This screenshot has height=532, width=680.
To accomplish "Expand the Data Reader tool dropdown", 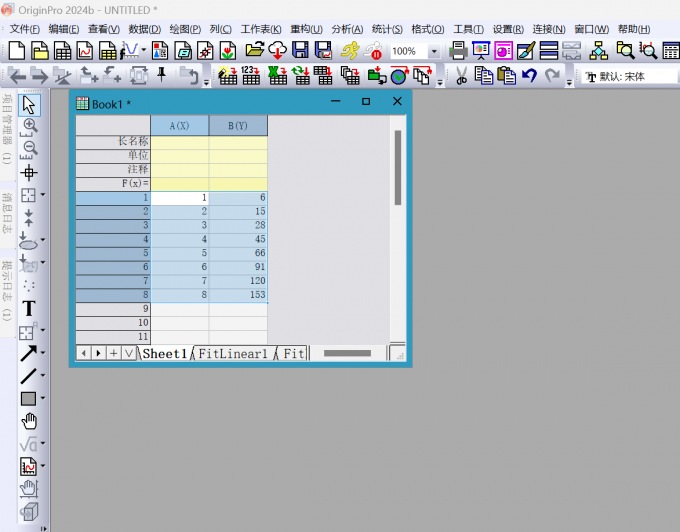I will point(43,195).
